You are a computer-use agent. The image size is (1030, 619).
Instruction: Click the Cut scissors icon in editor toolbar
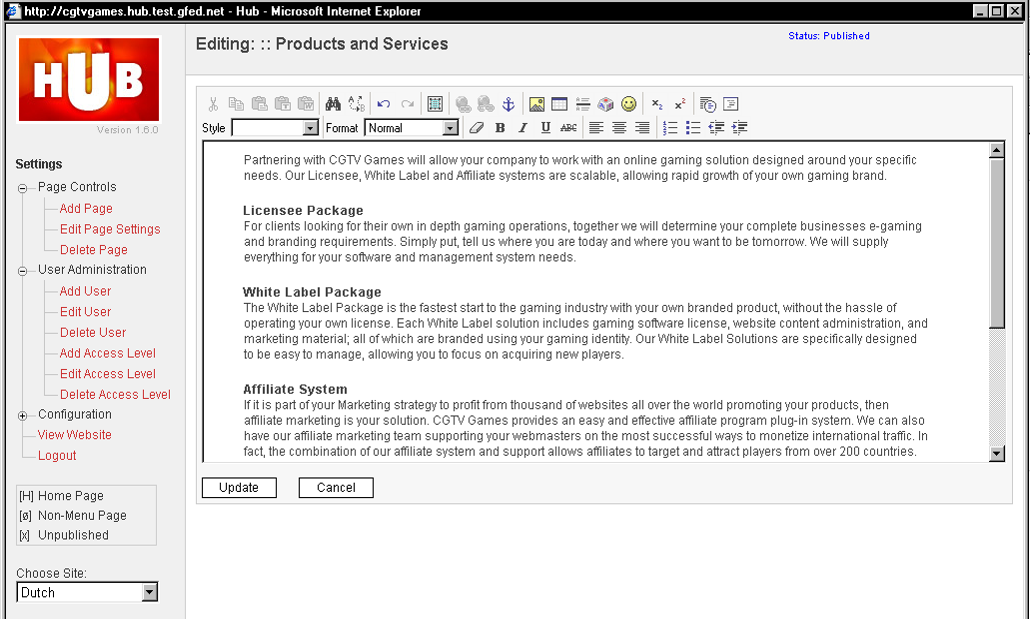[x=213, y=104]
